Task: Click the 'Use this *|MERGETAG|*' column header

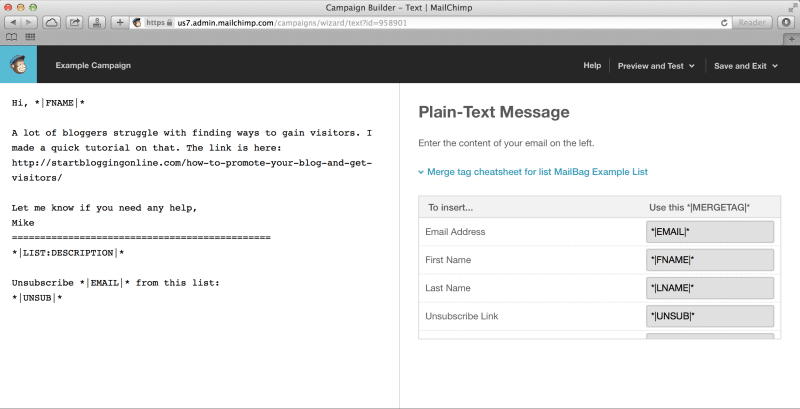Action: [x=699, y=208]
